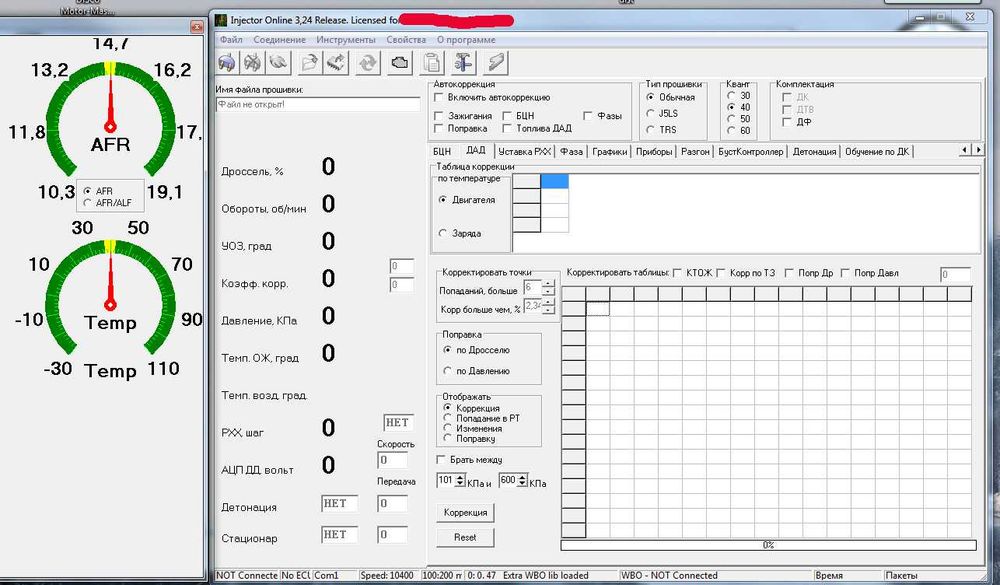The image size is (1000, 585).
Task: Select 'Попадание в РТ' display option
Action: 447,418
